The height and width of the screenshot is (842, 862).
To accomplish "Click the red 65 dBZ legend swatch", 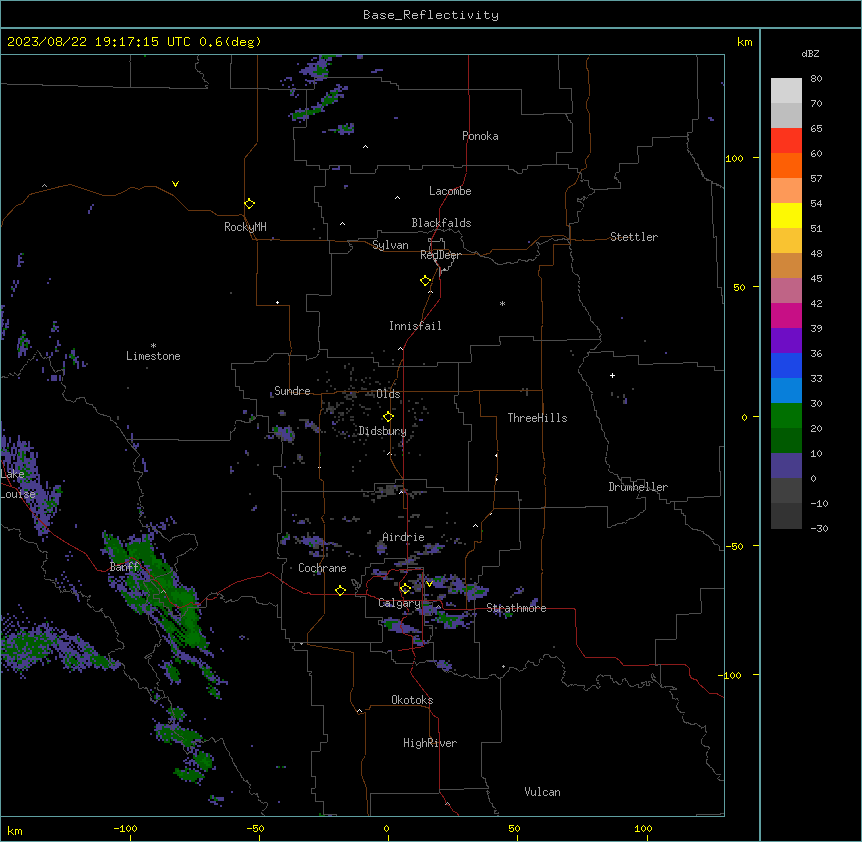I will [786, 141].
